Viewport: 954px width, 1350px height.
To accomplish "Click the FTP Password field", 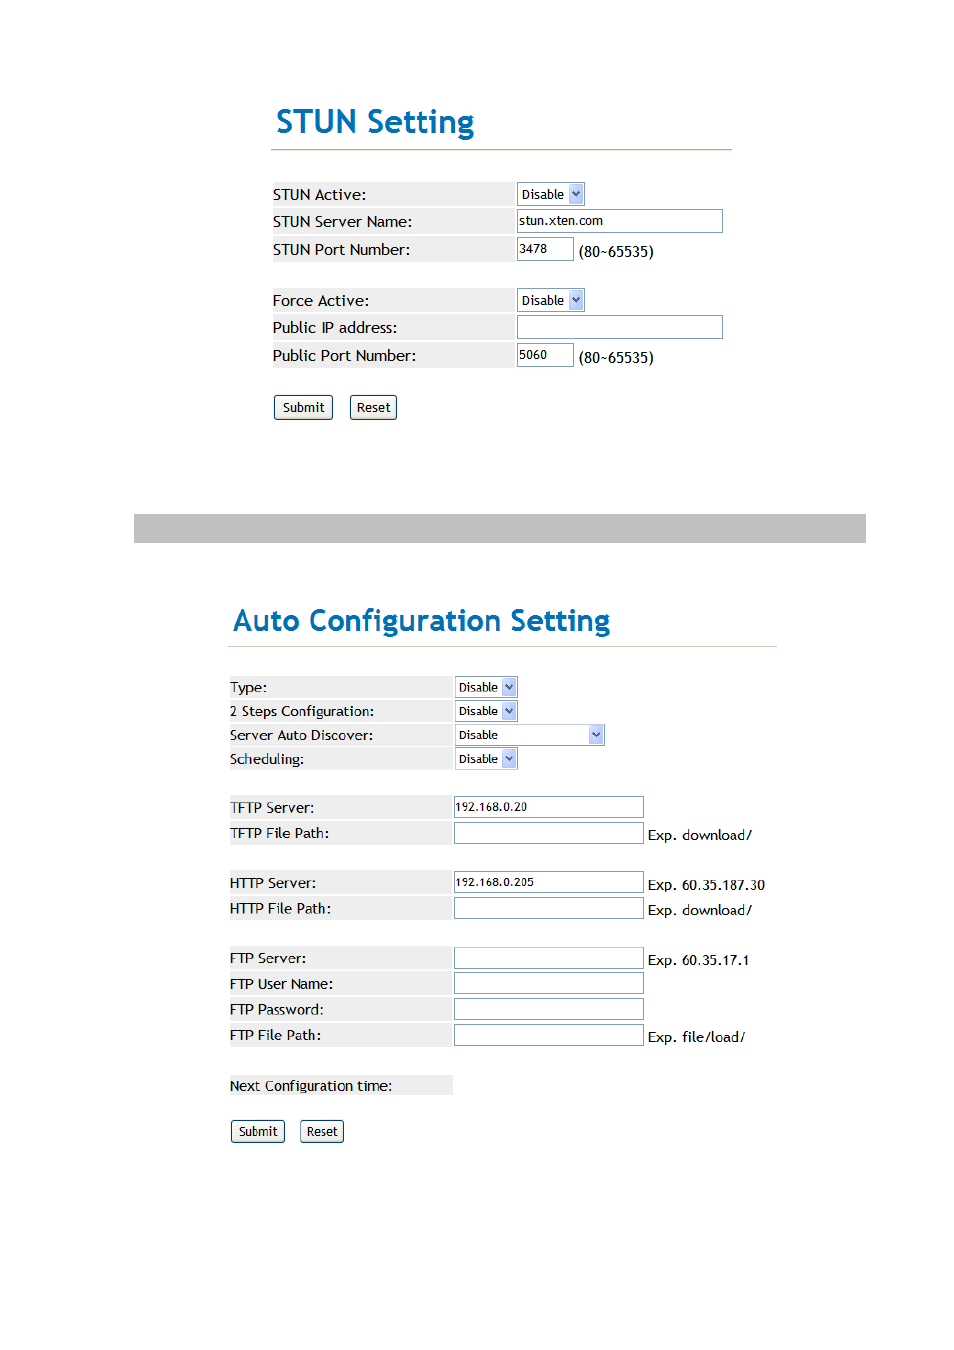I will pos(548,1009).
